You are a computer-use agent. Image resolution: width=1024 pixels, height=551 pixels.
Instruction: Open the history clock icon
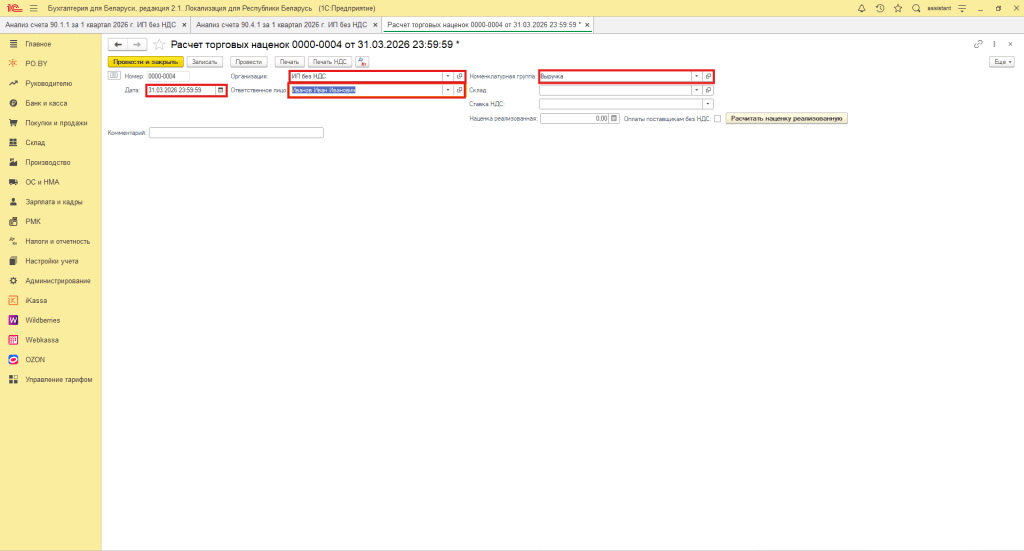tap(879, 8)
